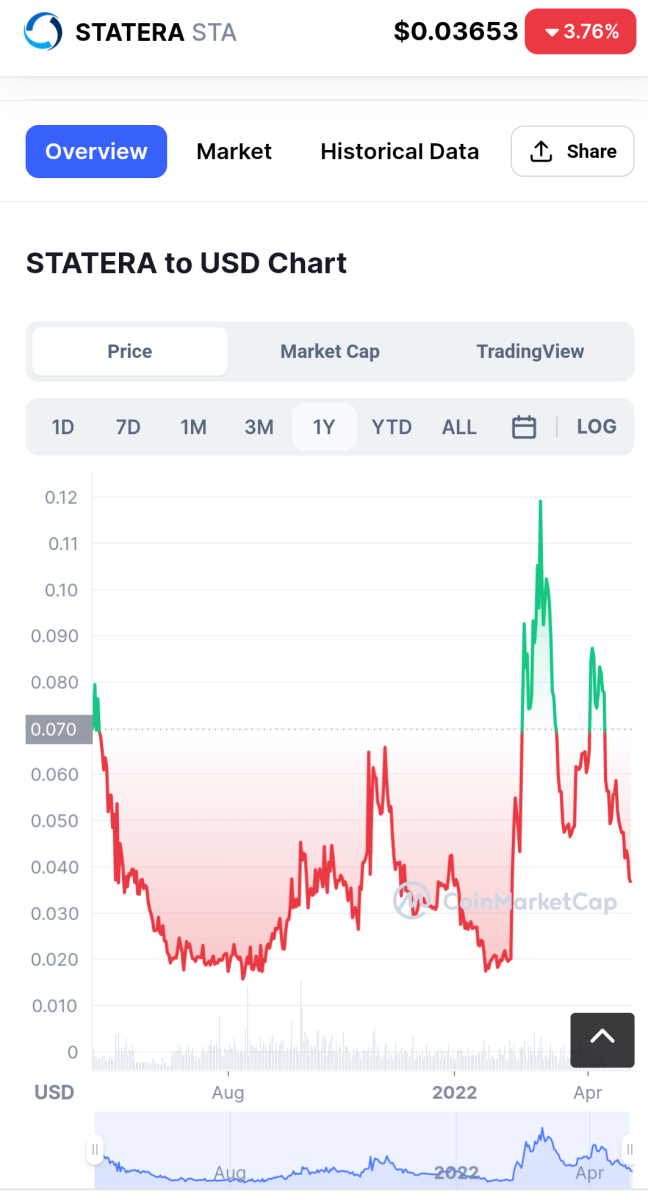This screenshot has width=648, height=1200.
Task: Grab the left range slider handle
Action: point(96,1148)
